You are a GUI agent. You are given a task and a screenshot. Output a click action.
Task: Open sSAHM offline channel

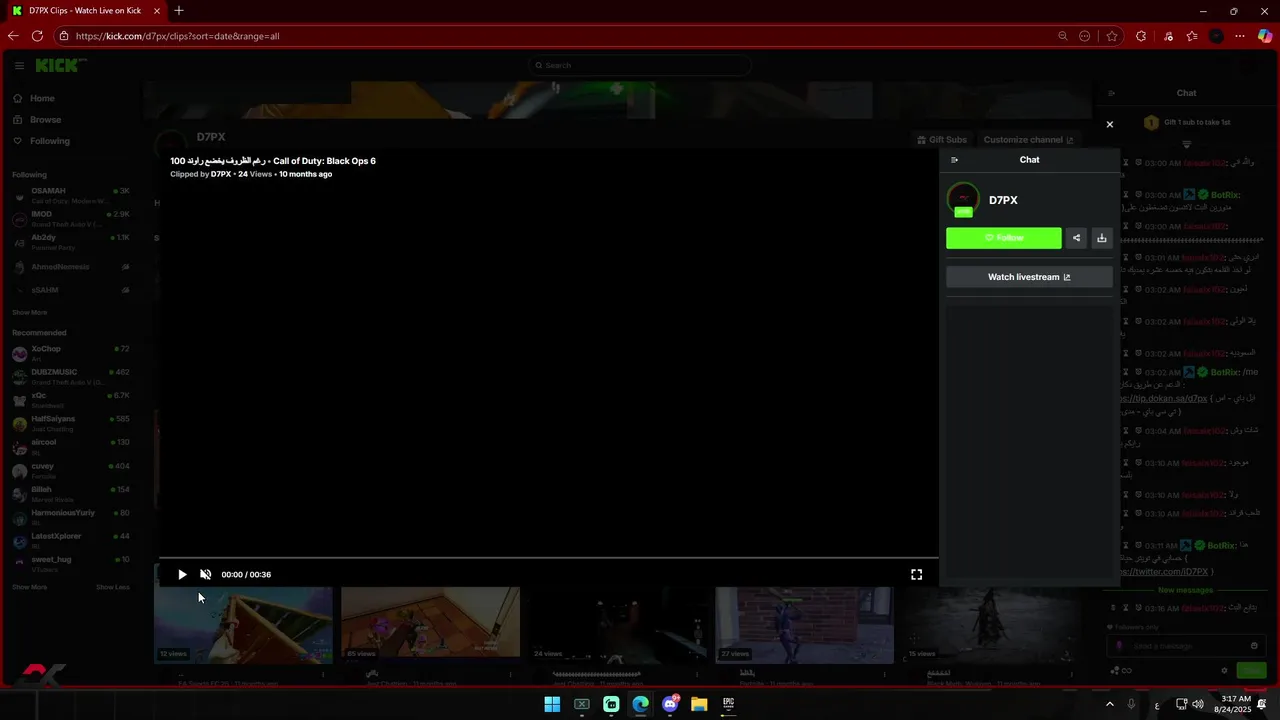[x=71, y=290]
